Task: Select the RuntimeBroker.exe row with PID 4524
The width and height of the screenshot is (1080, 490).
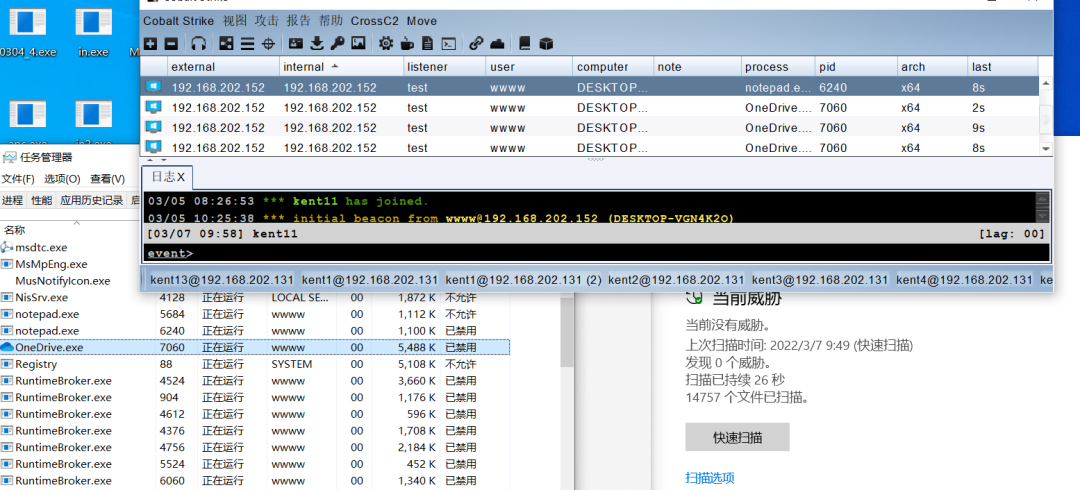Action: click(255, 380)
